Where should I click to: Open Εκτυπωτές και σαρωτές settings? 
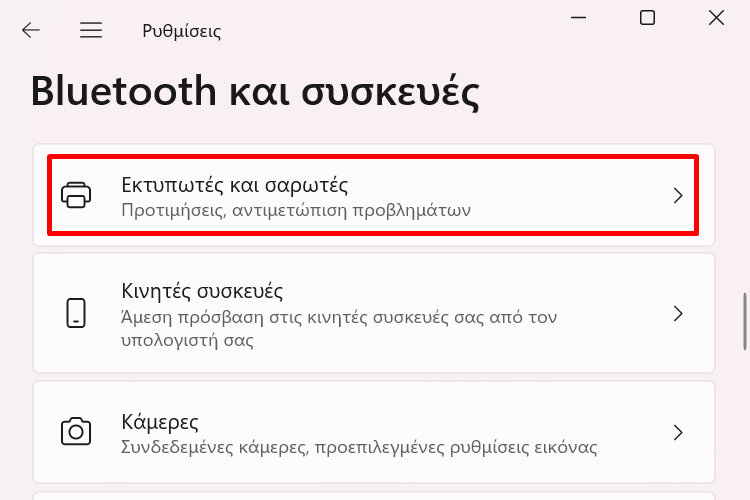pos(374,195)
